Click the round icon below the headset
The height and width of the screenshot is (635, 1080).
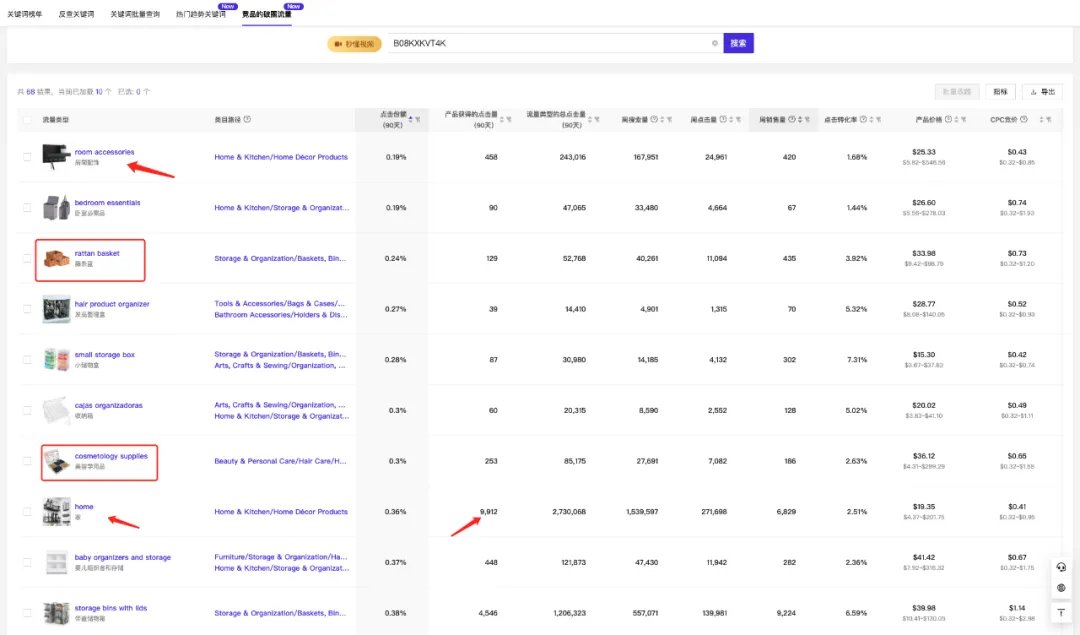pyautogui.click(x=1061, y=588)
